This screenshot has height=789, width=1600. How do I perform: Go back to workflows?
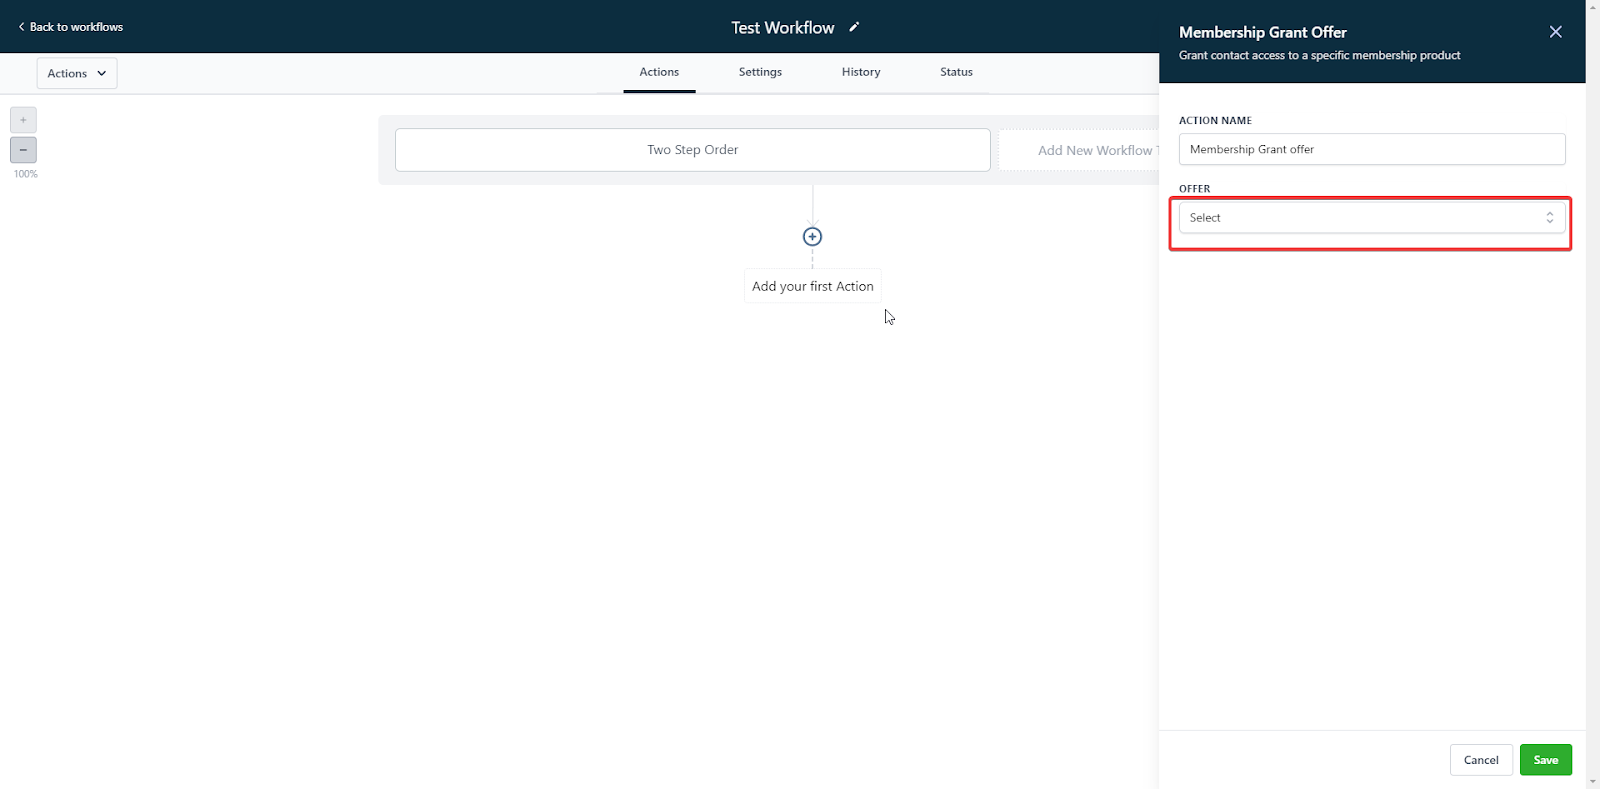(70, 27)
